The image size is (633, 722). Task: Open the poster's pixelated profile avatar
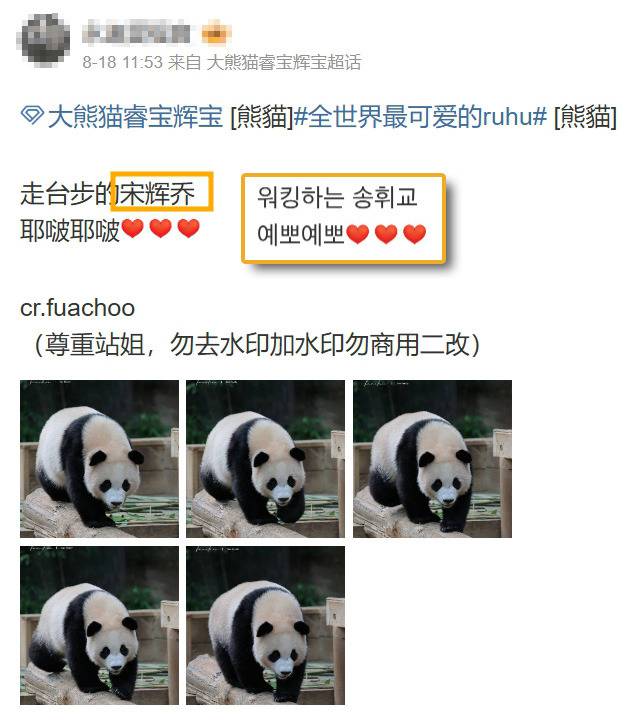[45, 40]
